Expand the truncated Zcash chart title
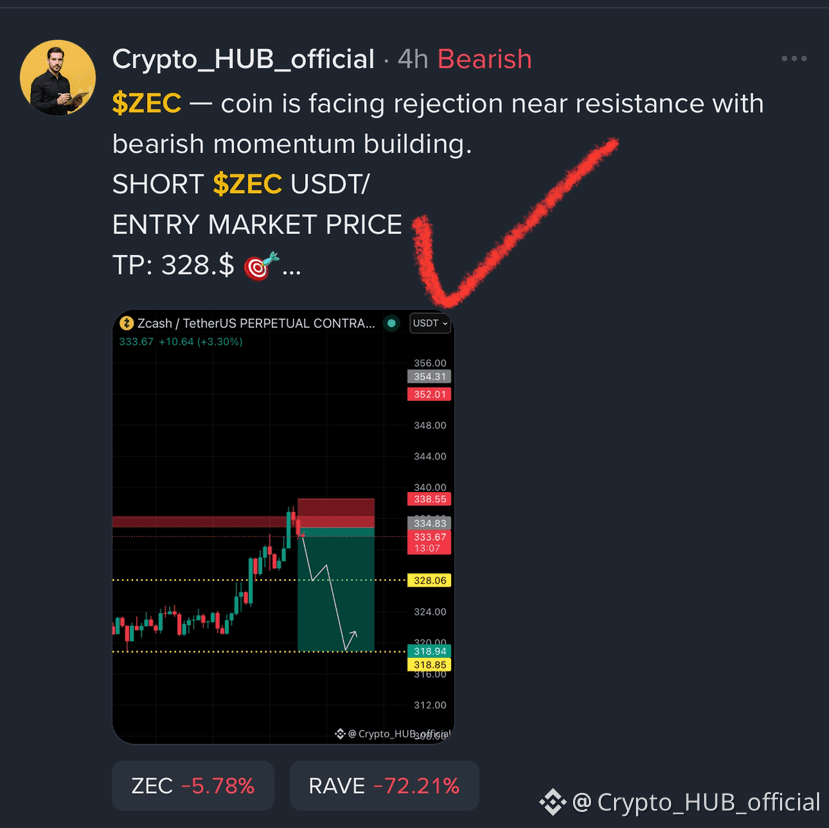 point(256,323)
